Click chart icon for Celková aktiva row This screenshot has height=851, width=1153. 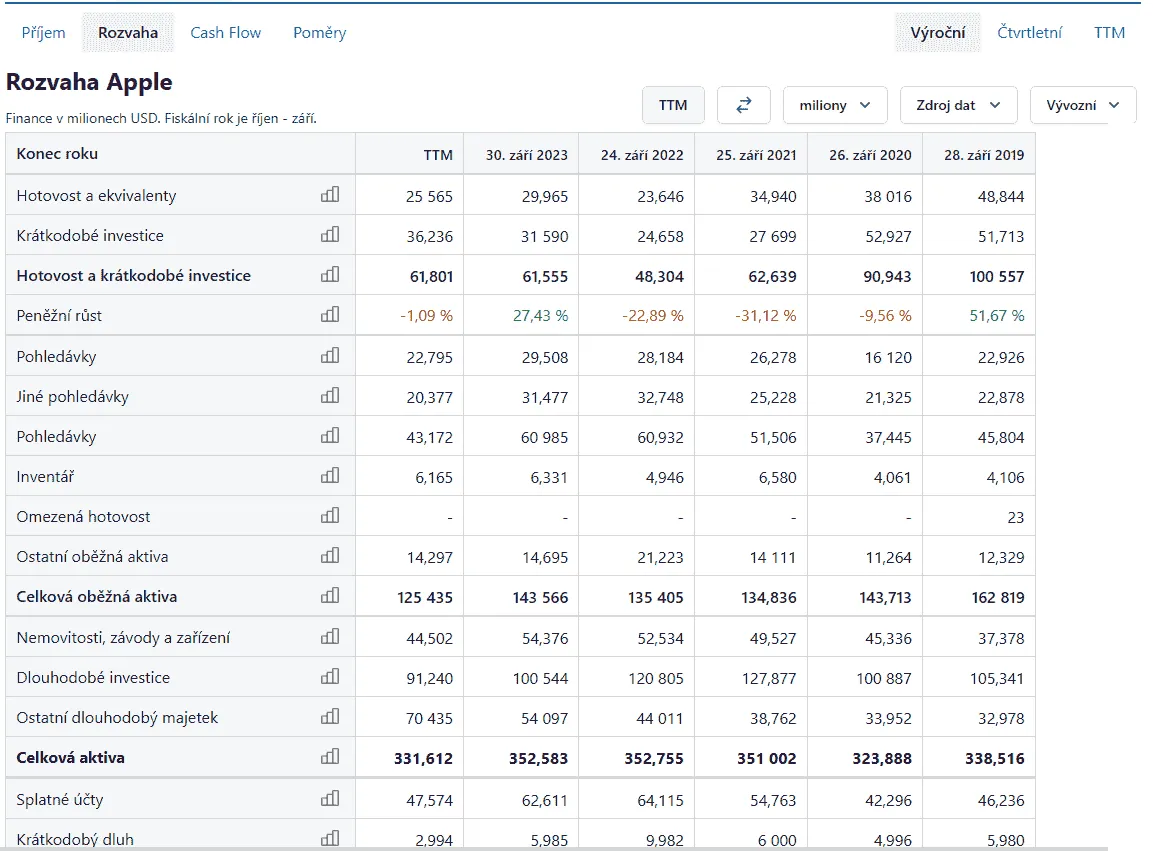tap(330, 757)
